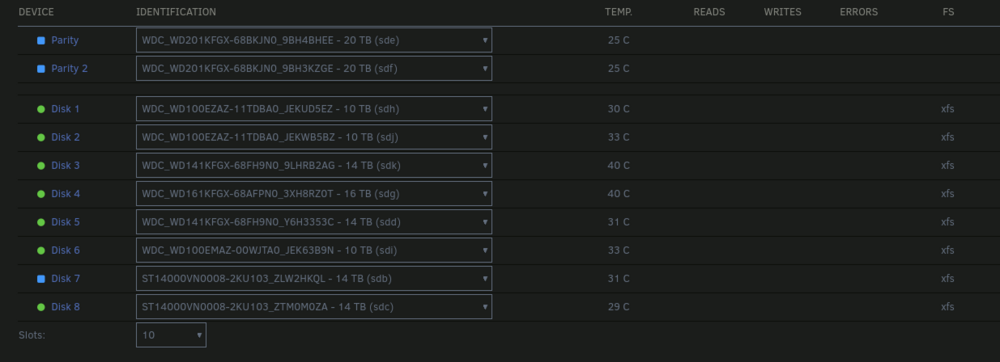Open the Disk 7 device page link
This screenshot has width=1000, height=362.
[x=66, y=279]
